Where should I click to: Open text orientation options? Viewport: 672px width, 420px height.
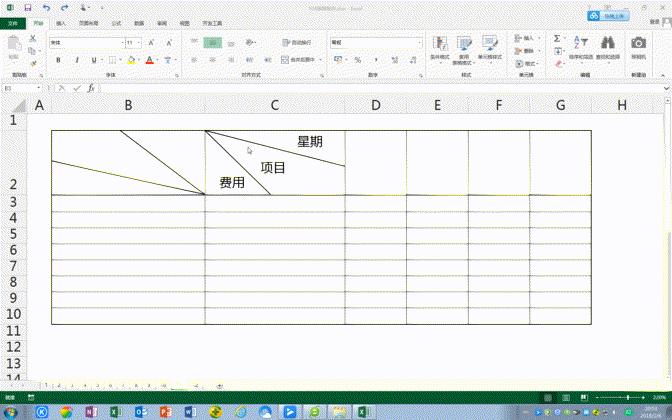[250, 42]
